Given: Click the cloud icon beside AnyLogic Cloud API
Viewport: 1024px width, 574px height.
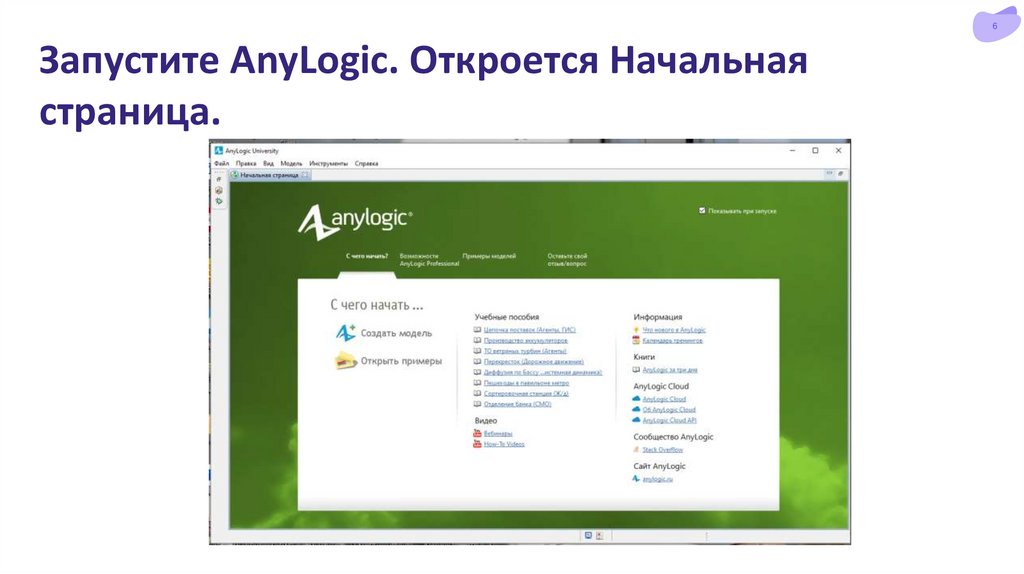Looking at the screenshot, I should point(636,420).
